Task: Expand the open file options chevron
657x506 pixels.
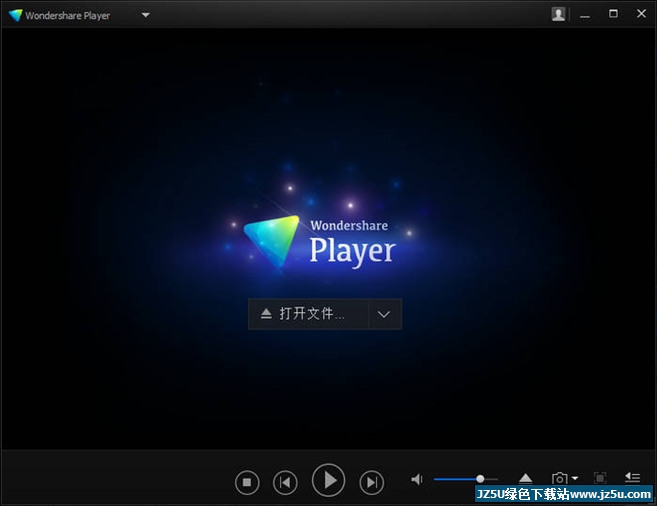Action: pos(384,314)
